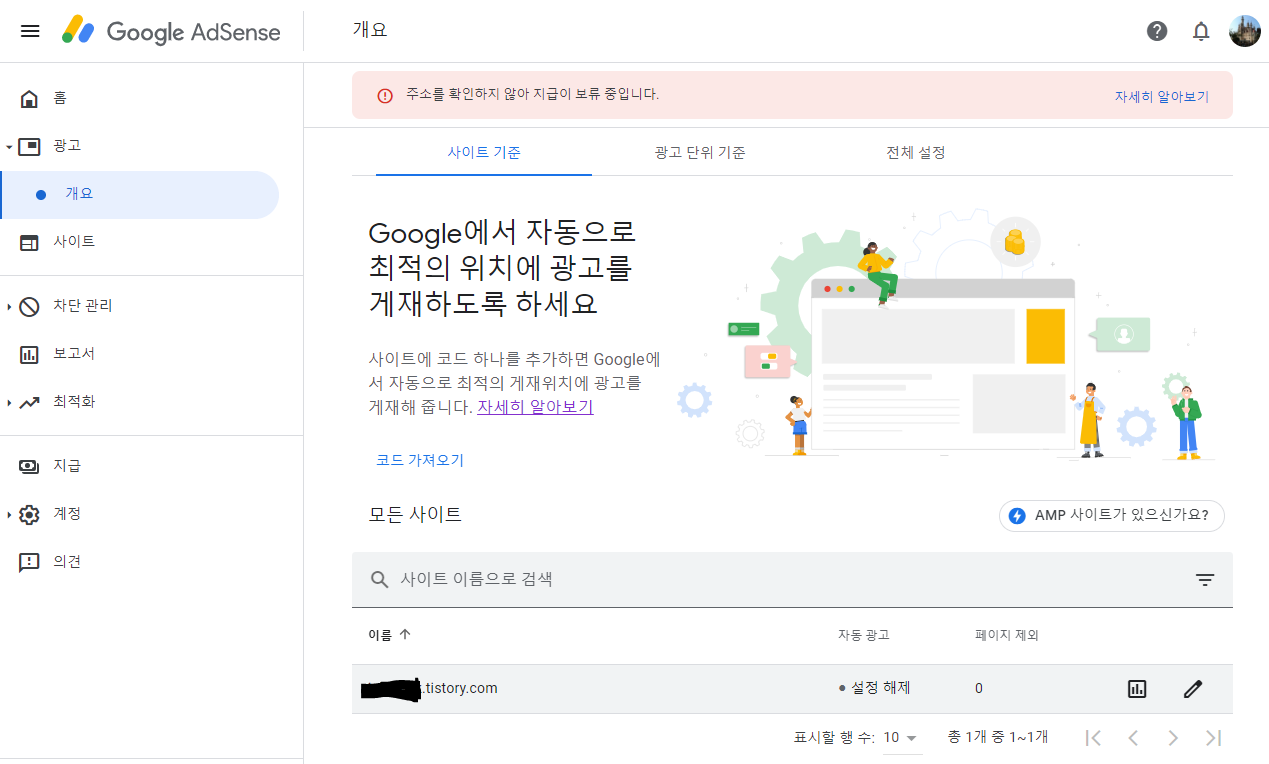Screen dimensions: 1269x764
Task: Click the search magnifier icon
Action: [379, 579]
